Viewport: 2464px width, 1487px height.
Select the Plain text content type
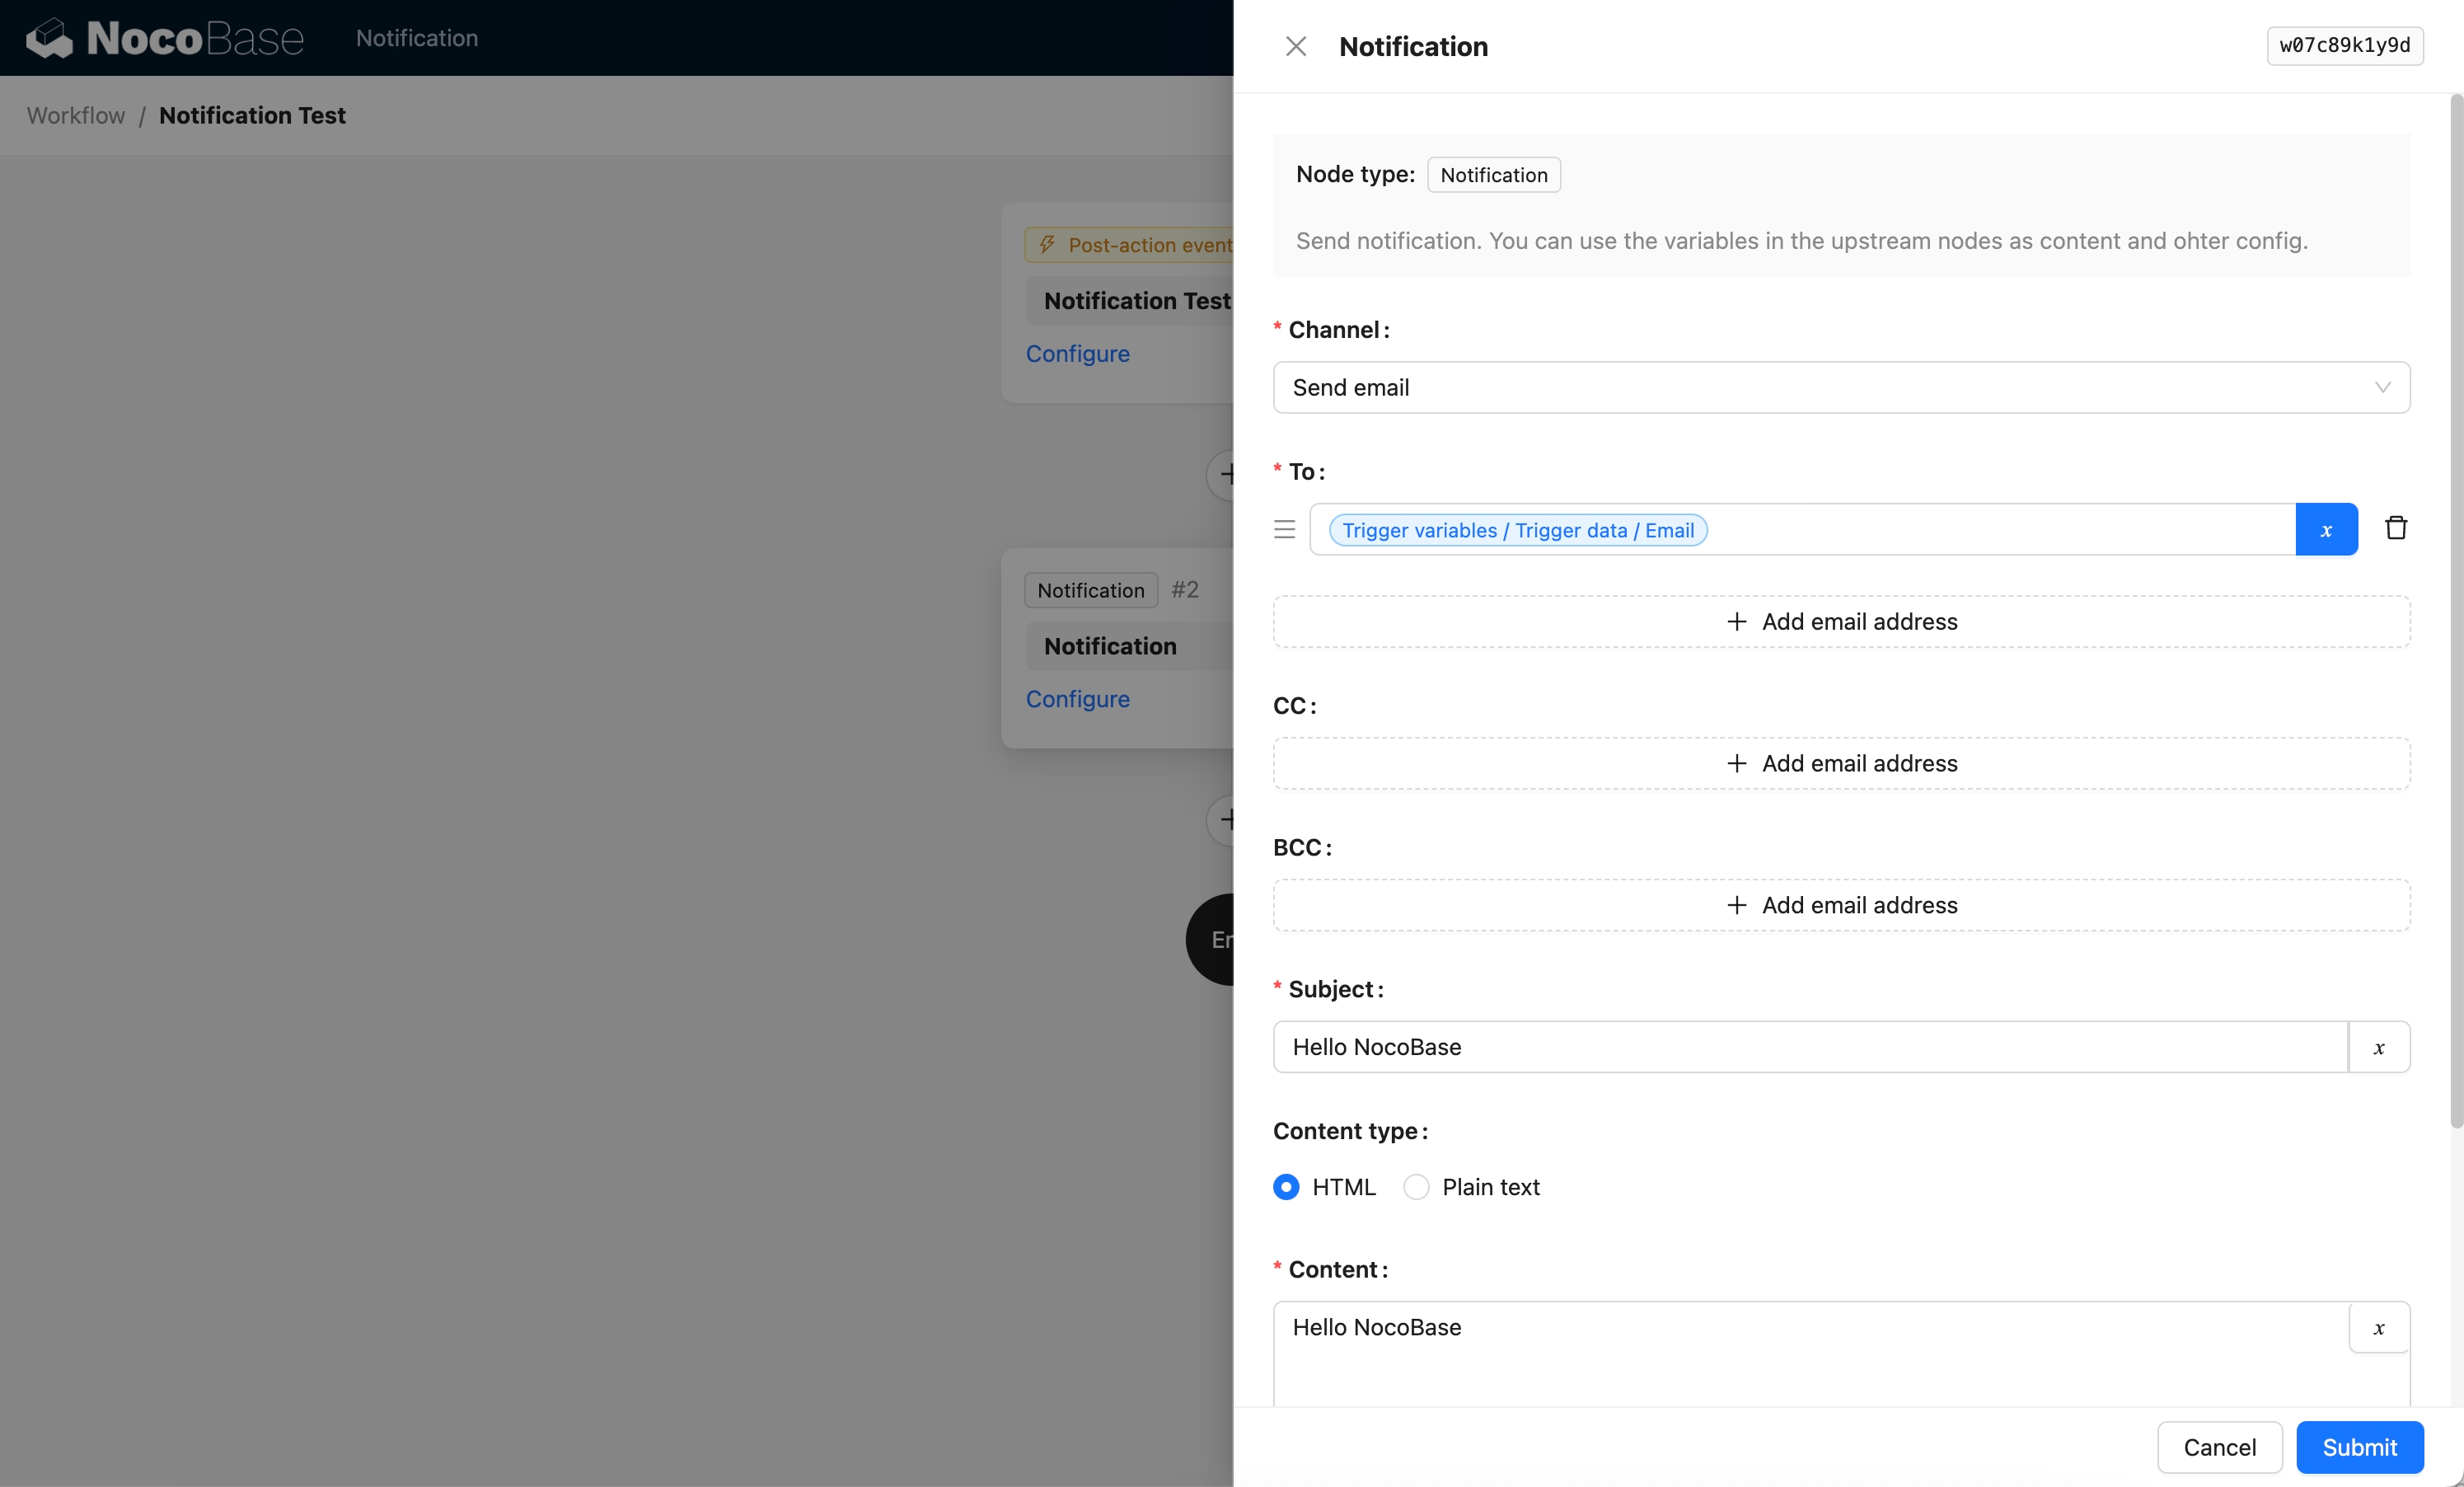pos(1415,1187)
